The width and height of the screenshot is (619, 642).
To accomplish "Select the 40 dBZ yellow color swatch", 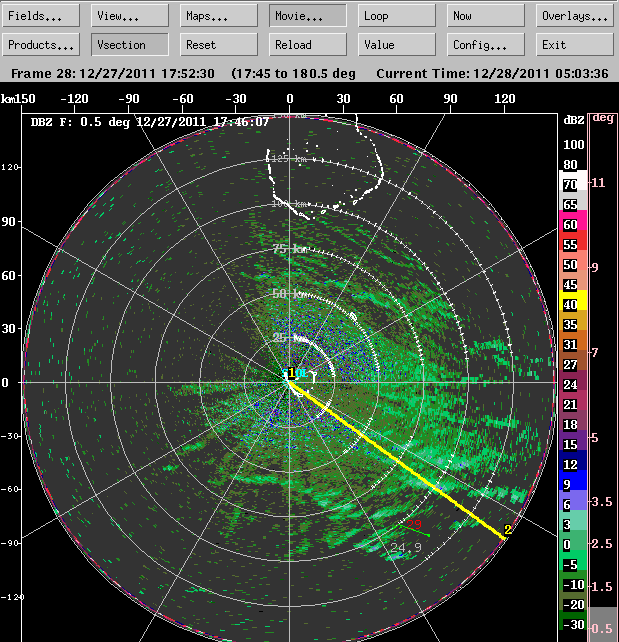I will coord(573,301).
